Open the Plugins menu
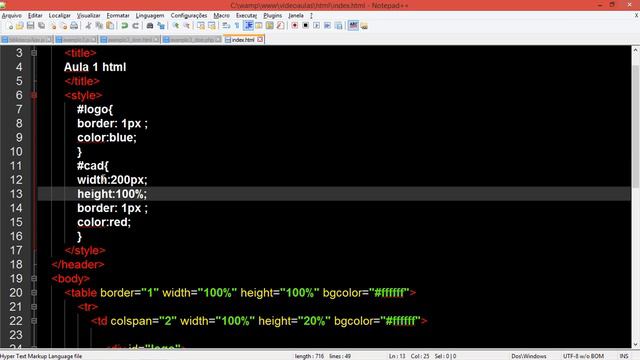 (273, 16)
